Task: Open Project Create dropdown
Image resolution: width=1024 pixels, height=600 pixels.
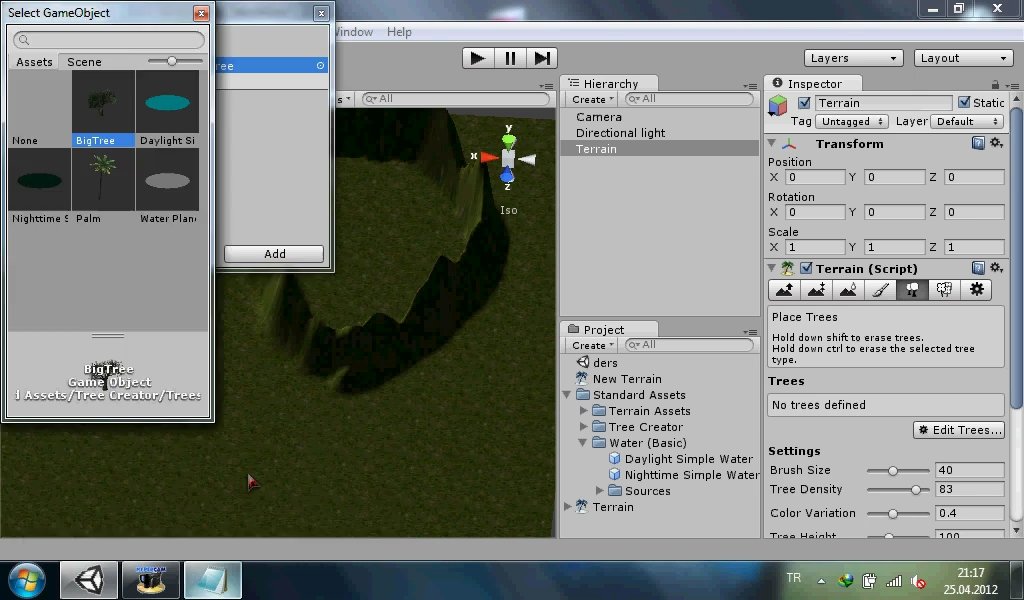Action: [592, 345]
